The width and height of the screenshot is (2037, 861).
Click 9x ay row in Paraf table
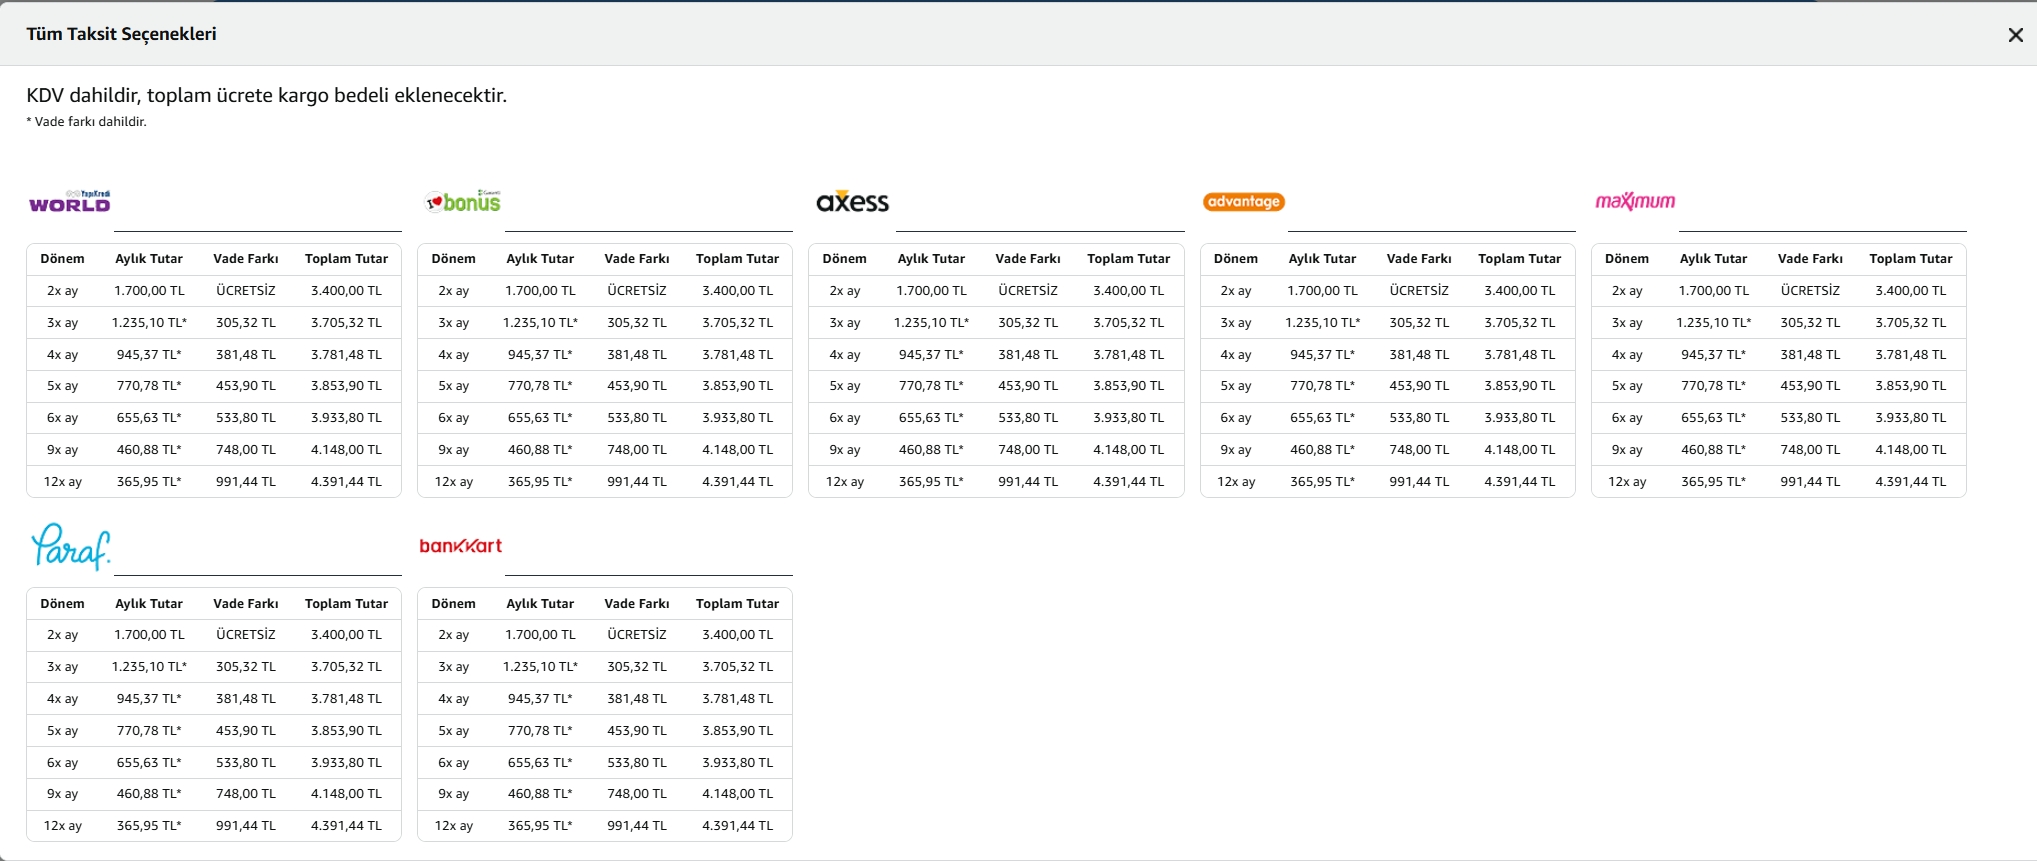214,794
